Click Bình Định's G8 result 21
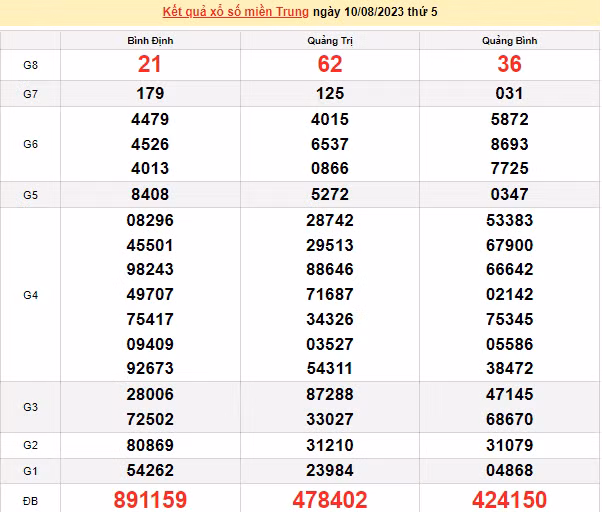602x512 pixels. (150, 64)
